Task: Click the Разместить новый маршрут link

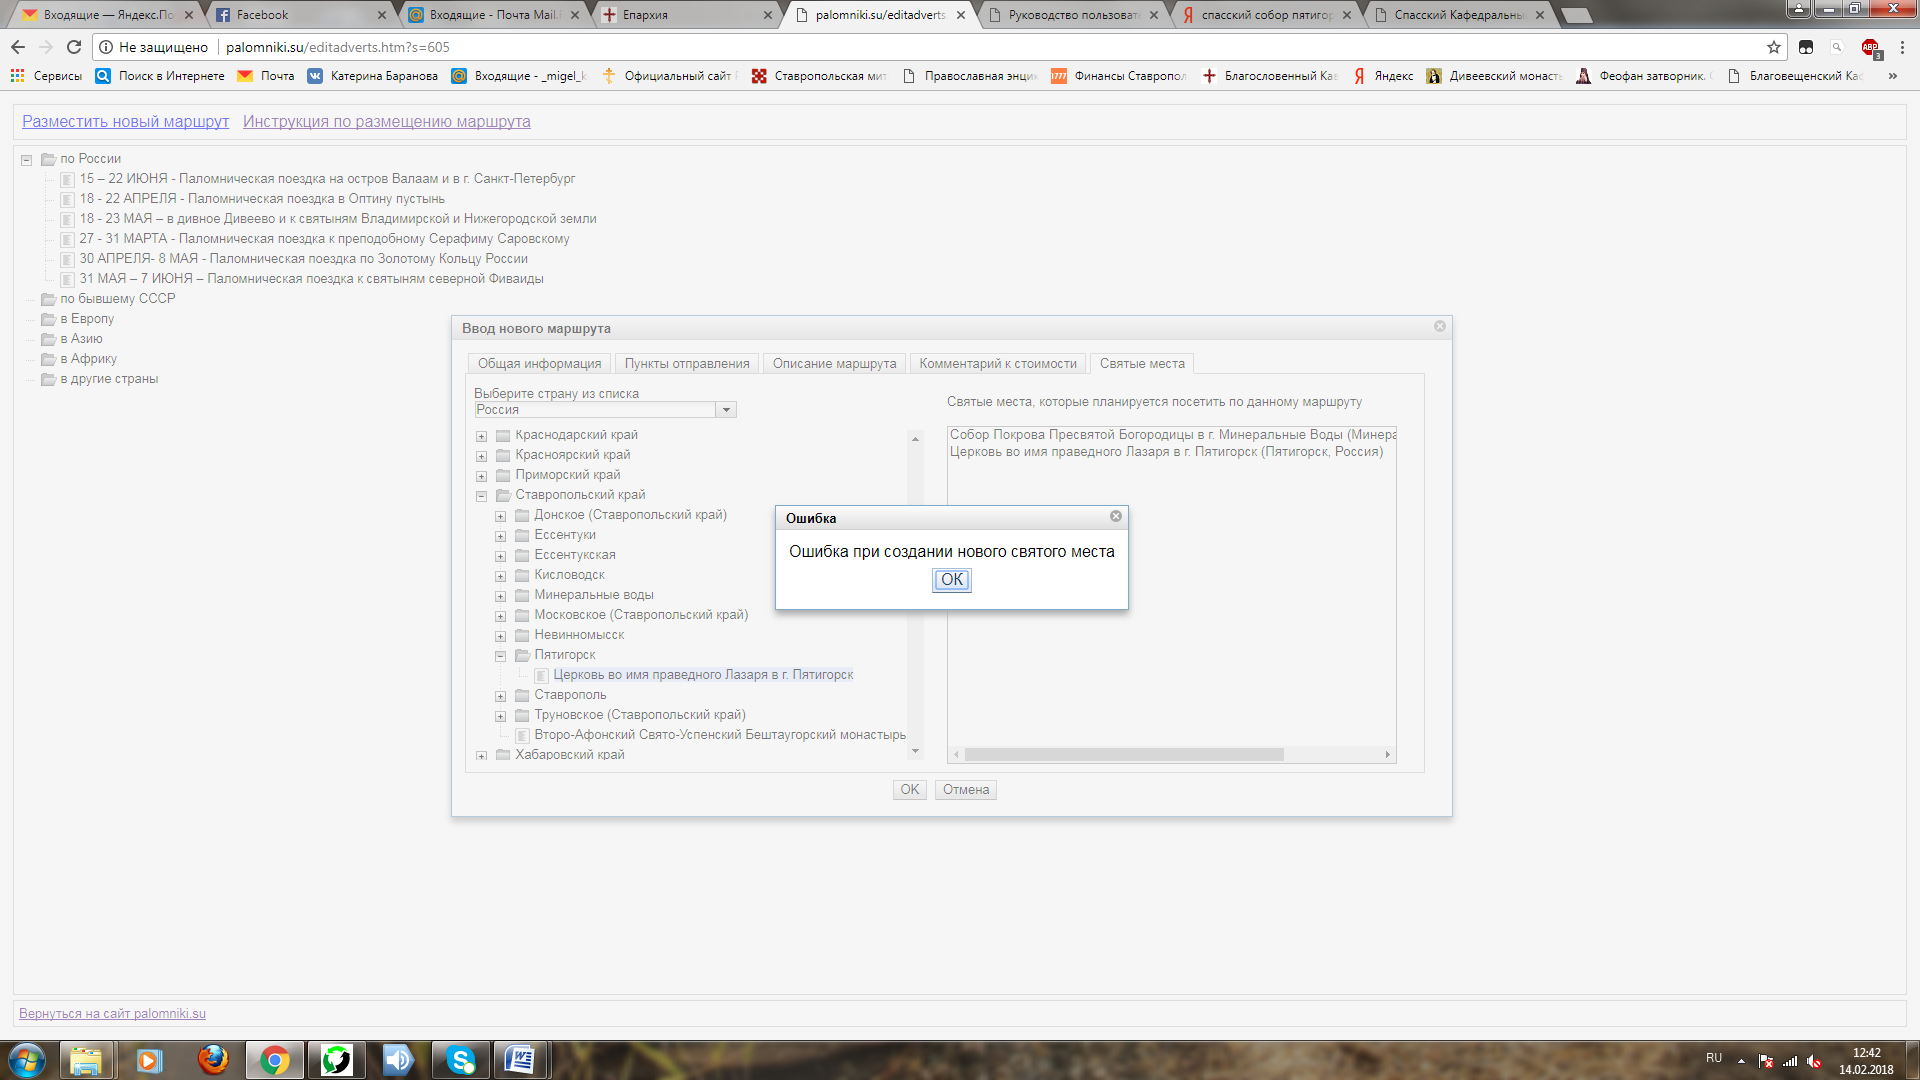Action: tap(125, 122)
